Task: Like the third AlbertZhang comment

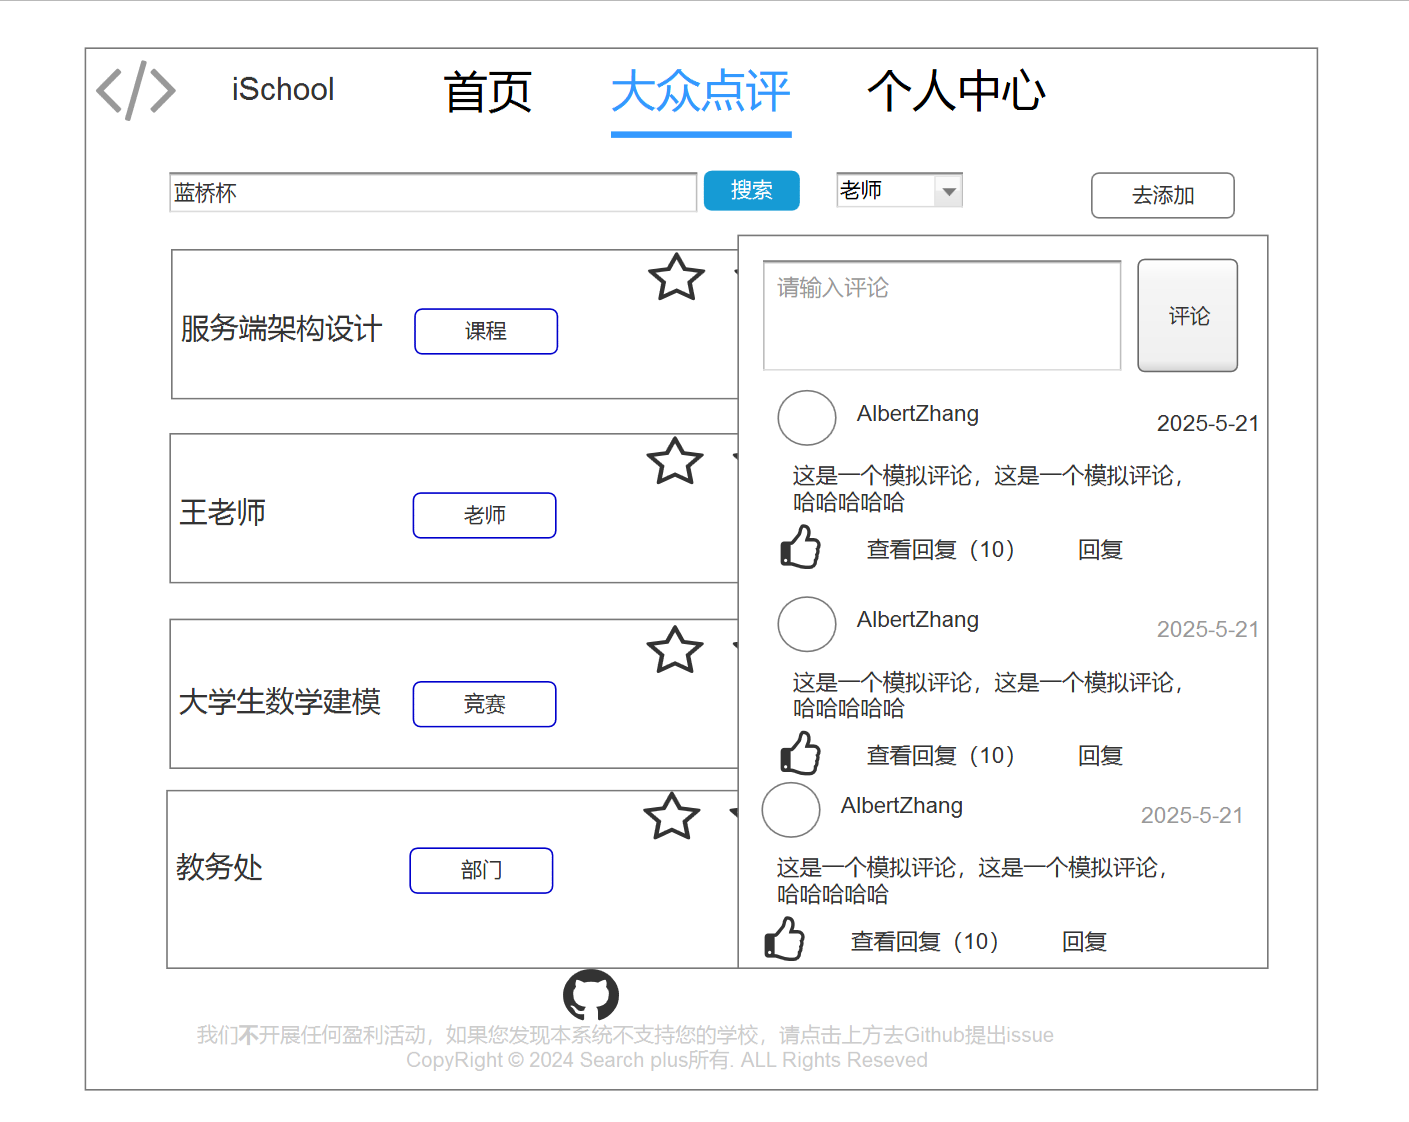Action: pyautogui.click(x=784, y=939)
